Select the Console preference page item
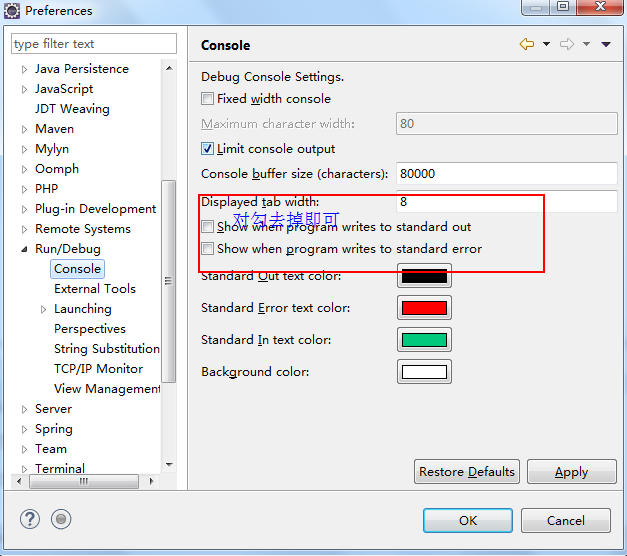Viewport: 627px width, 556px height. point(77,269)
